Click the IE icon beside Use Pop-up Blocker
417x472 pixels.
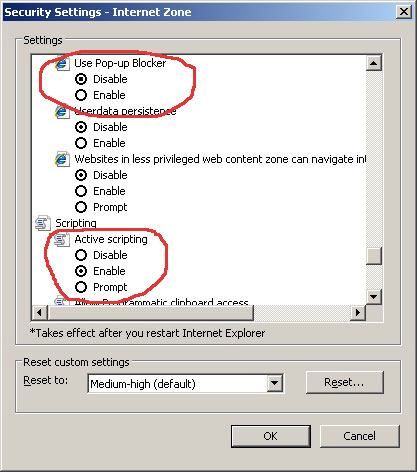(x=62, y=63)
